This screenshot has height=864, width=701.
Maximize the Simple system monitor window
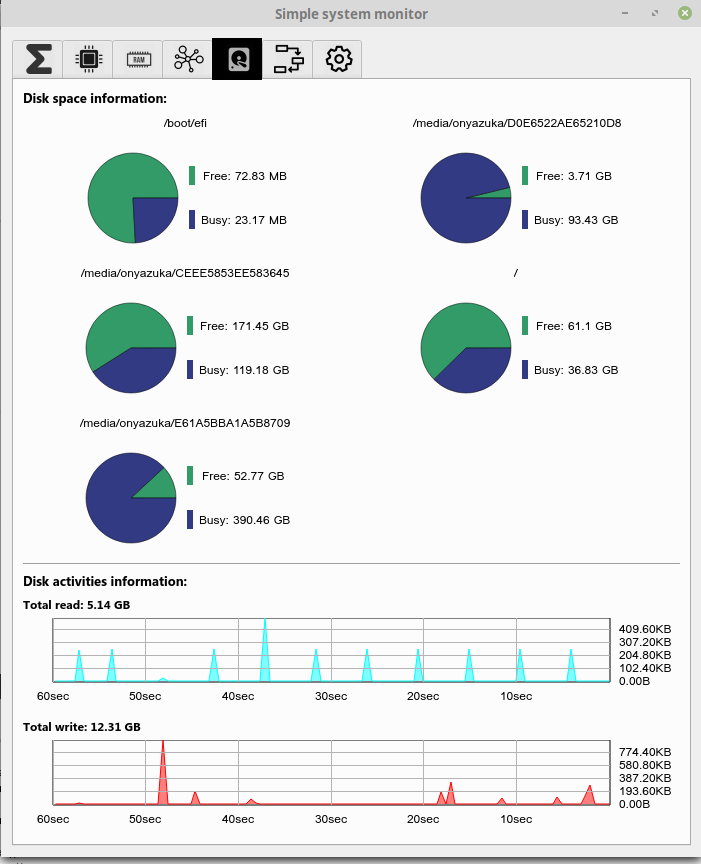[655, 13]
